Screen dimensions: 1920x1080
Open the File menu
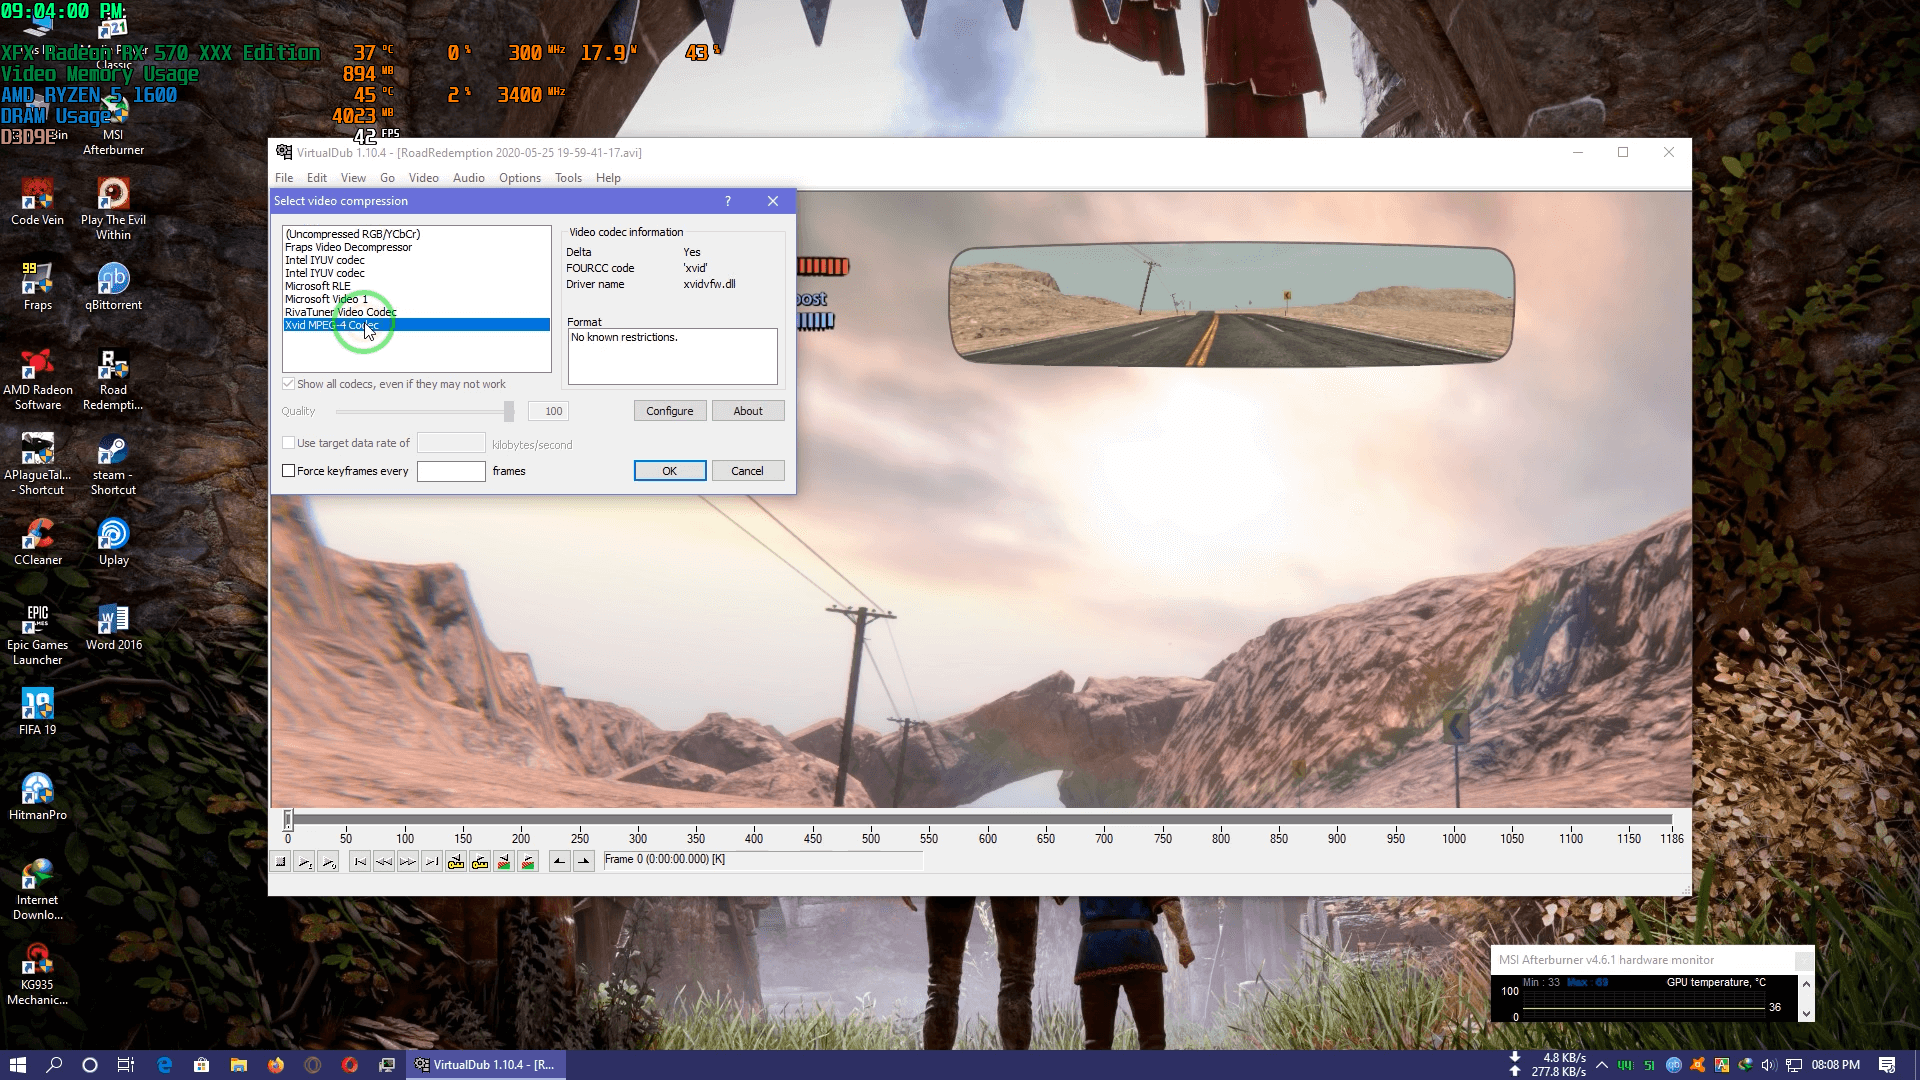coord(284,178)
